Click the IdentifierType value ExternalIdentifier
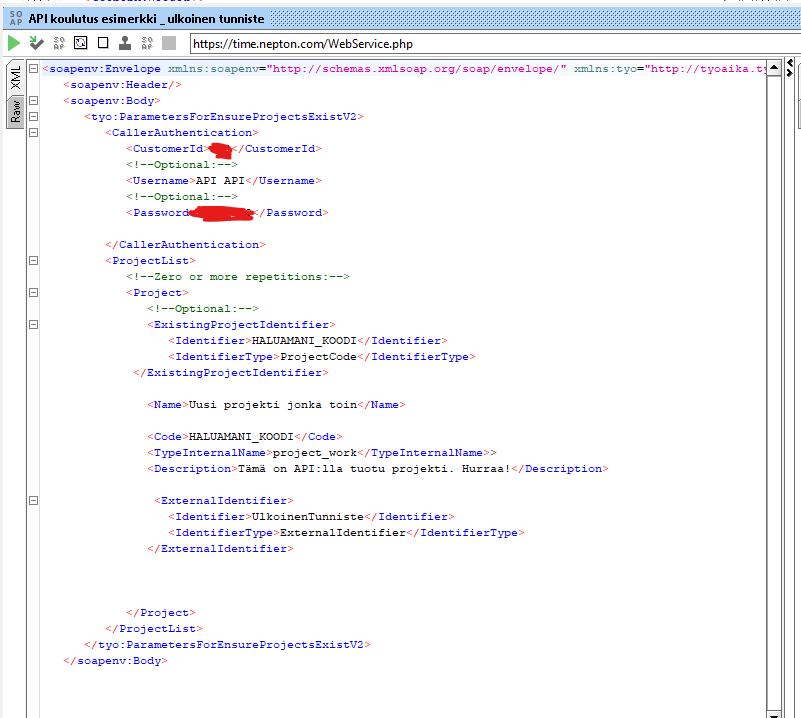 pyautogui.click(x=343, y=533)
